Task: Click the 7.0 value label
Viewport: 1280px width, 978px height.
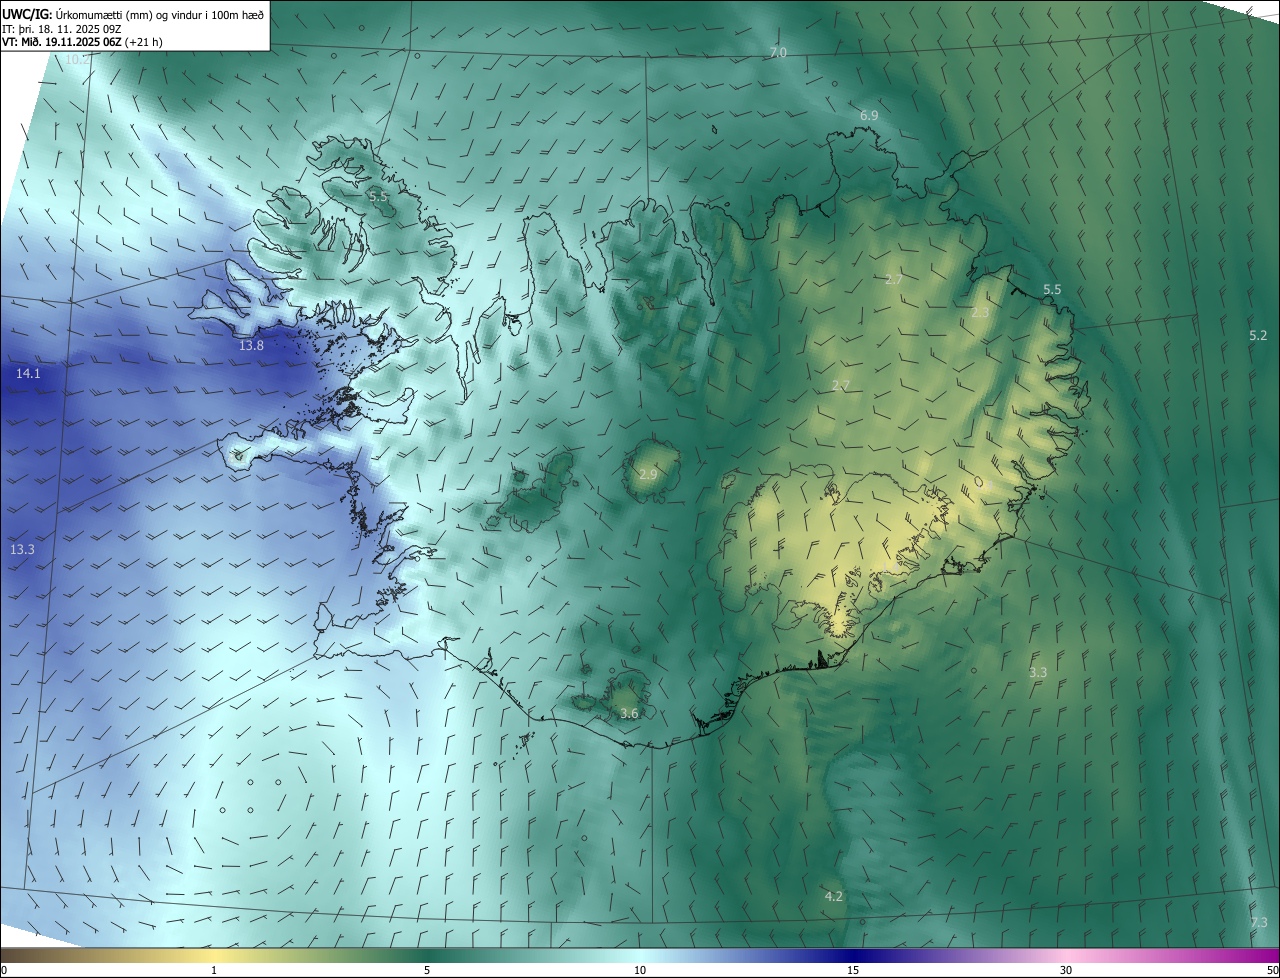Action: 778,52
